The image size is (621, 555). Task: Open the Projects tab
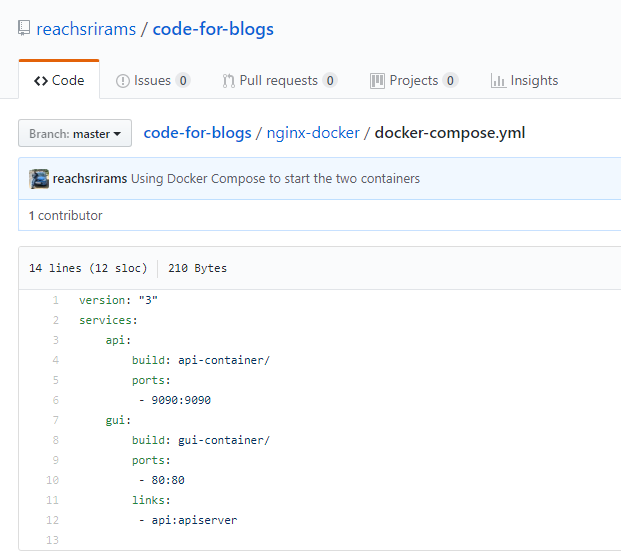pyautogui.click(x=414, y=80)
